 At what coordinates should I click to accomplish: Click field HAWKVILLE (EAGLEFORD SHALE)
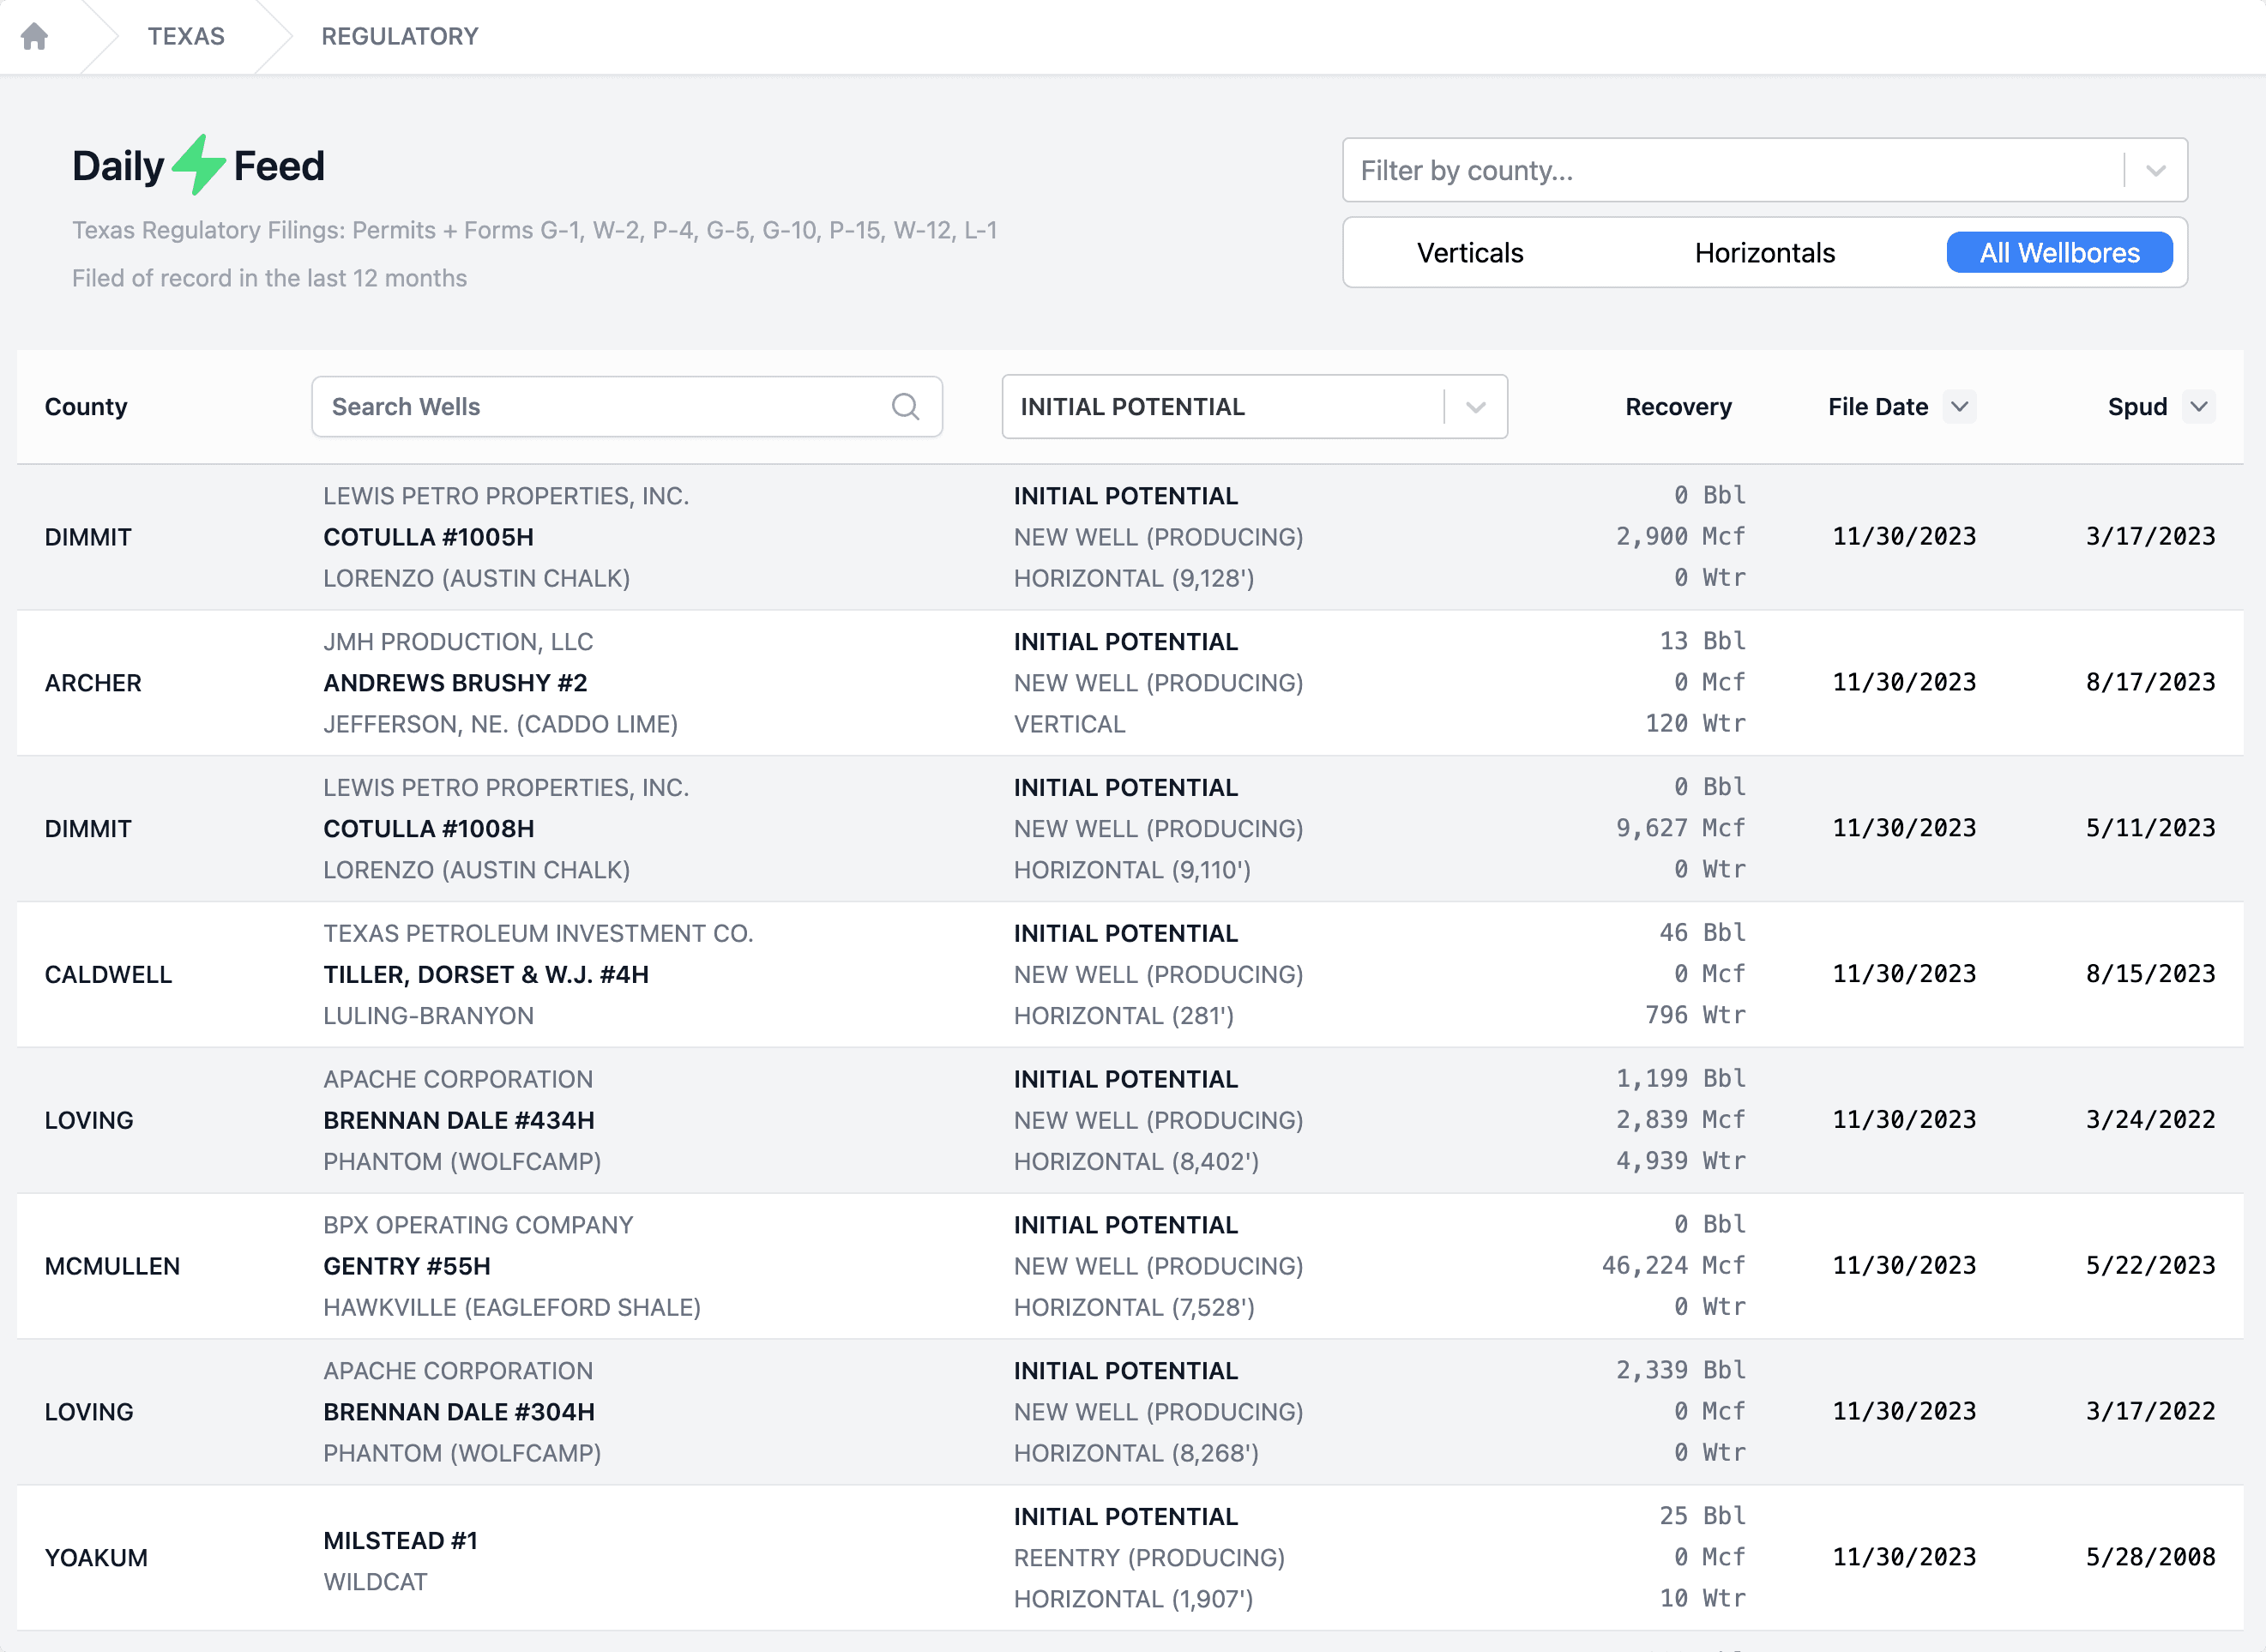click(x=512, y=1308)
